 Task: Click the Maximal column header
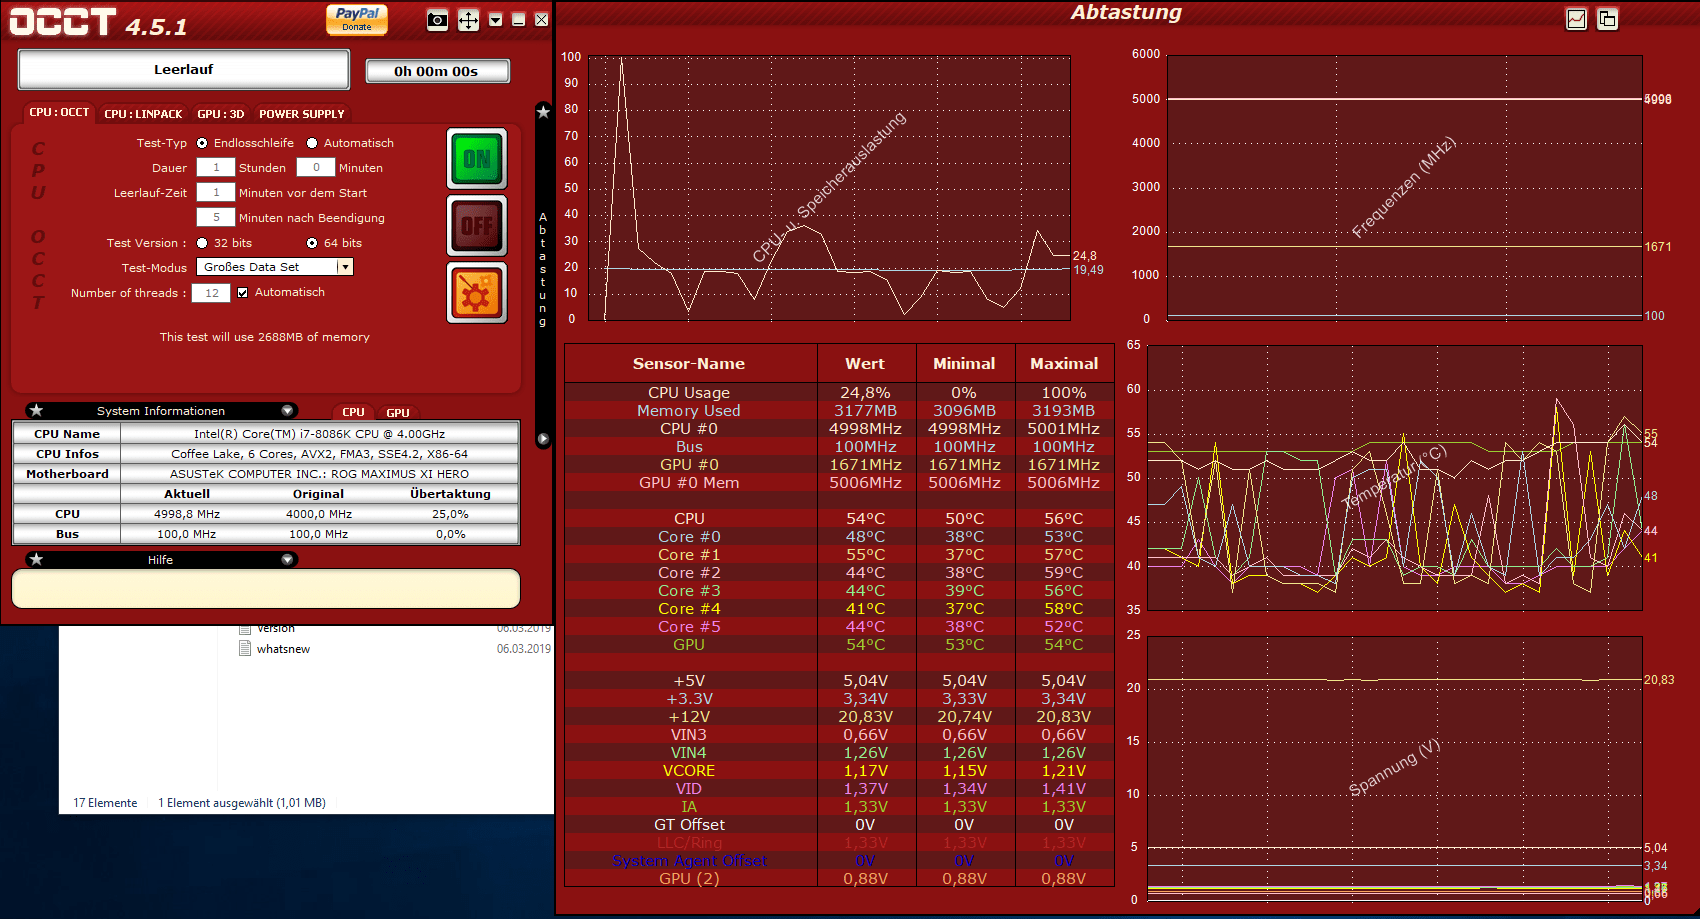1064,364
